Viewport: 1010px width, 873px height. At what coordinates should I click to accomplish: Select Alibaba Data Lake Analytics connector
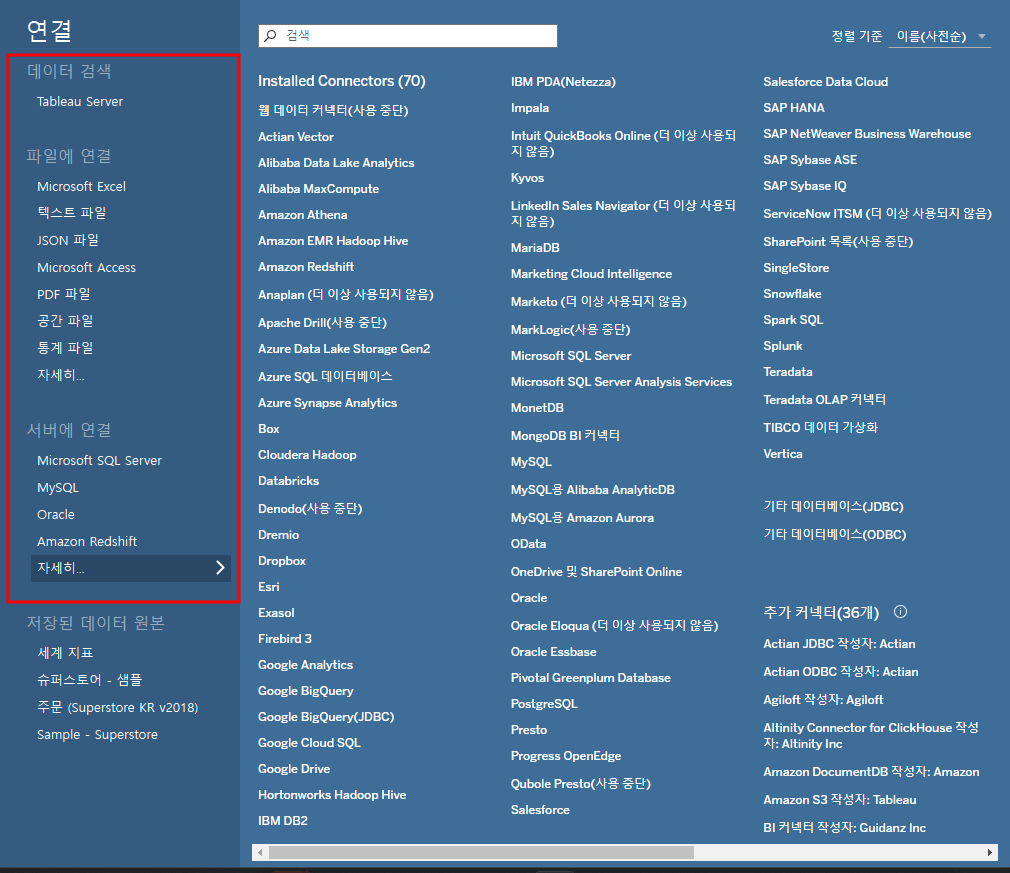[x=336, y=163]
